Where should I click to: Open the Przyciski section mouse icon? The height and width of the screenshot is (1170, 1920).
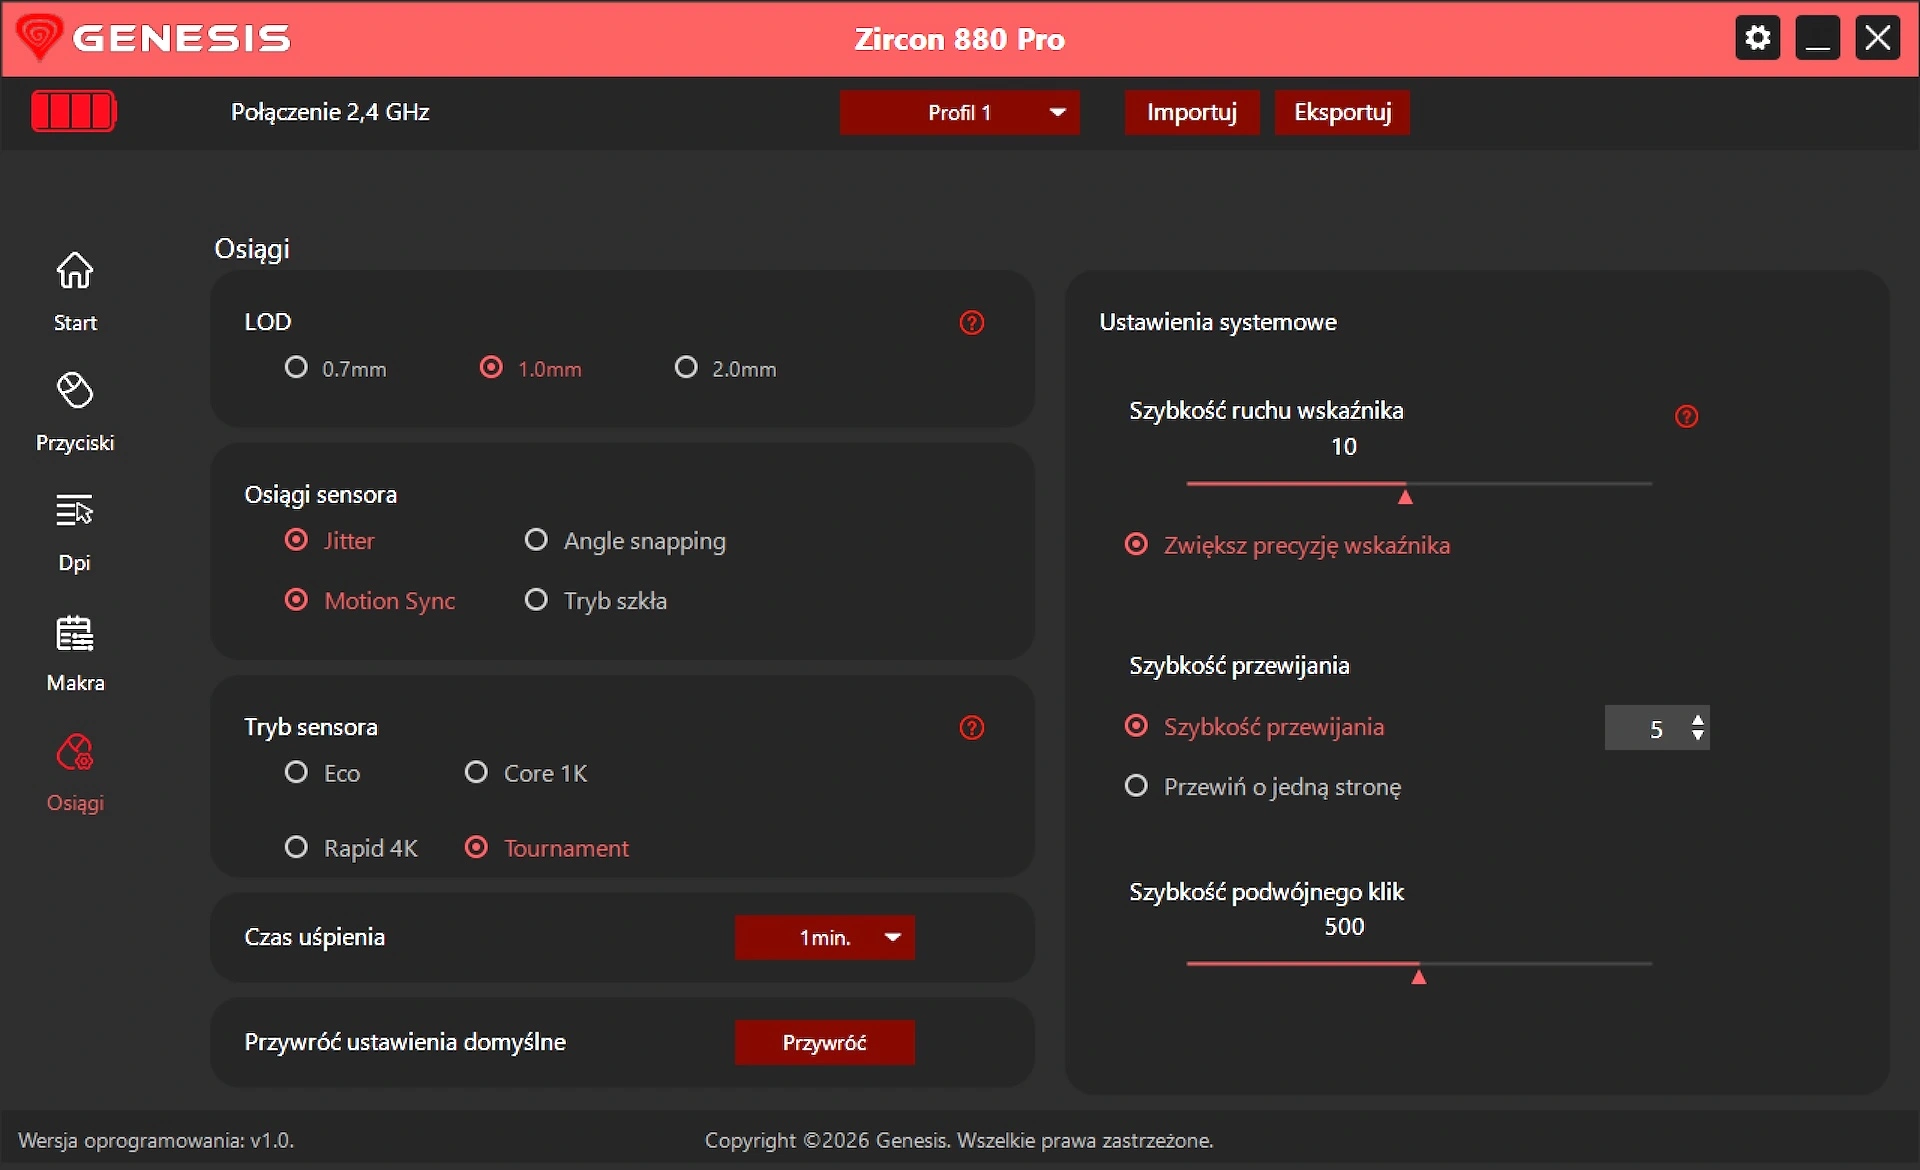tap(75, 390)
